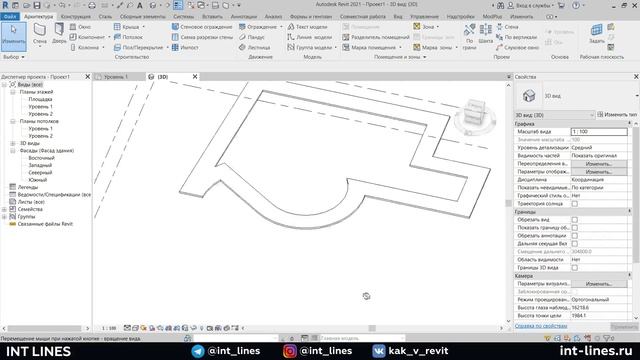The width and height of the screenshot is (640, 360).
Task: Expand the Группы node
Action: click(4, 216)
